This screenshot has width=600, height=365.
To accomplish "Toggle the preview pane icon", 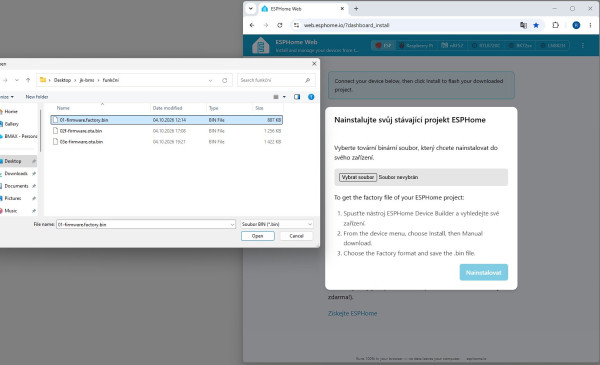I will coord(297,97).
